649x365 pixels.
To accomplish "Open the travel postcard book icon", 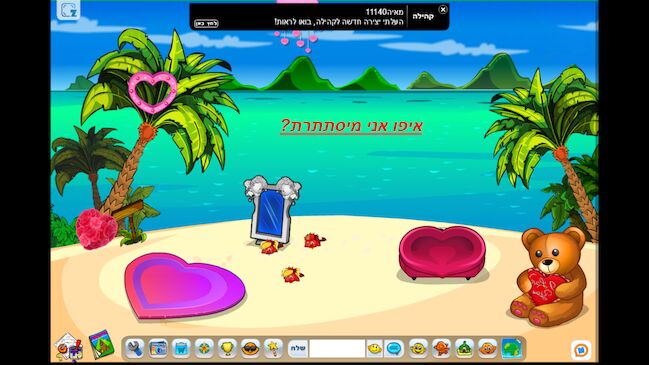I will 101,344.
